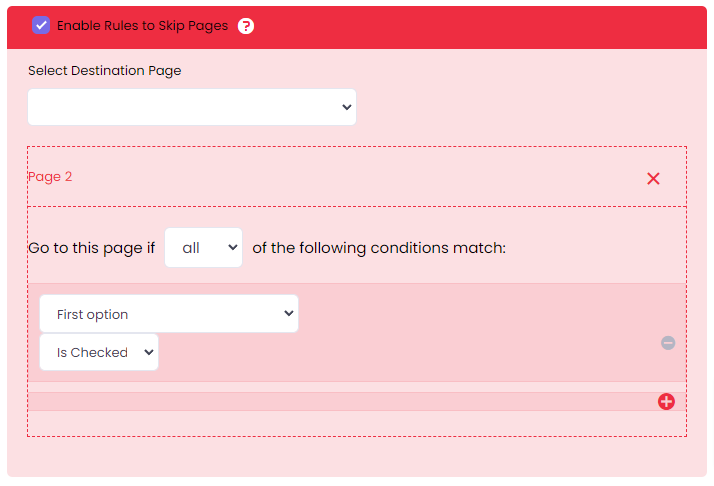
Task: Click the question mark help icon
Action: [246, 26]
